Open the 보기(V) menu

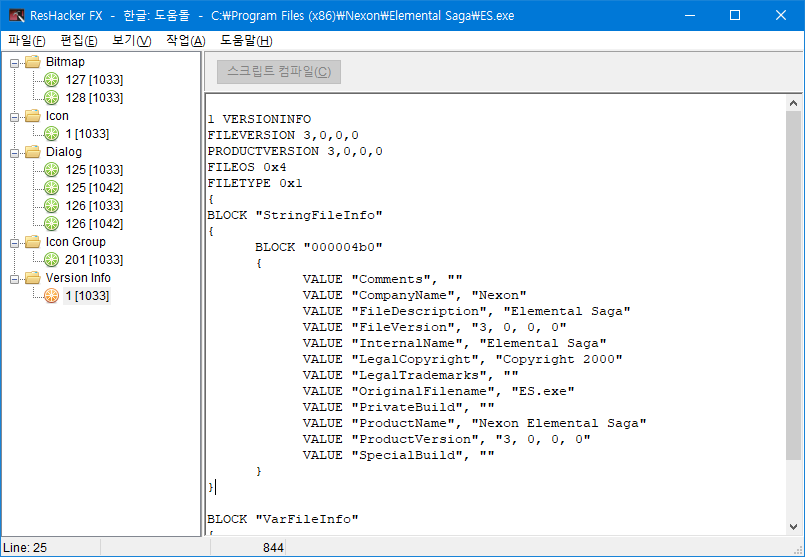coord(131,41)
